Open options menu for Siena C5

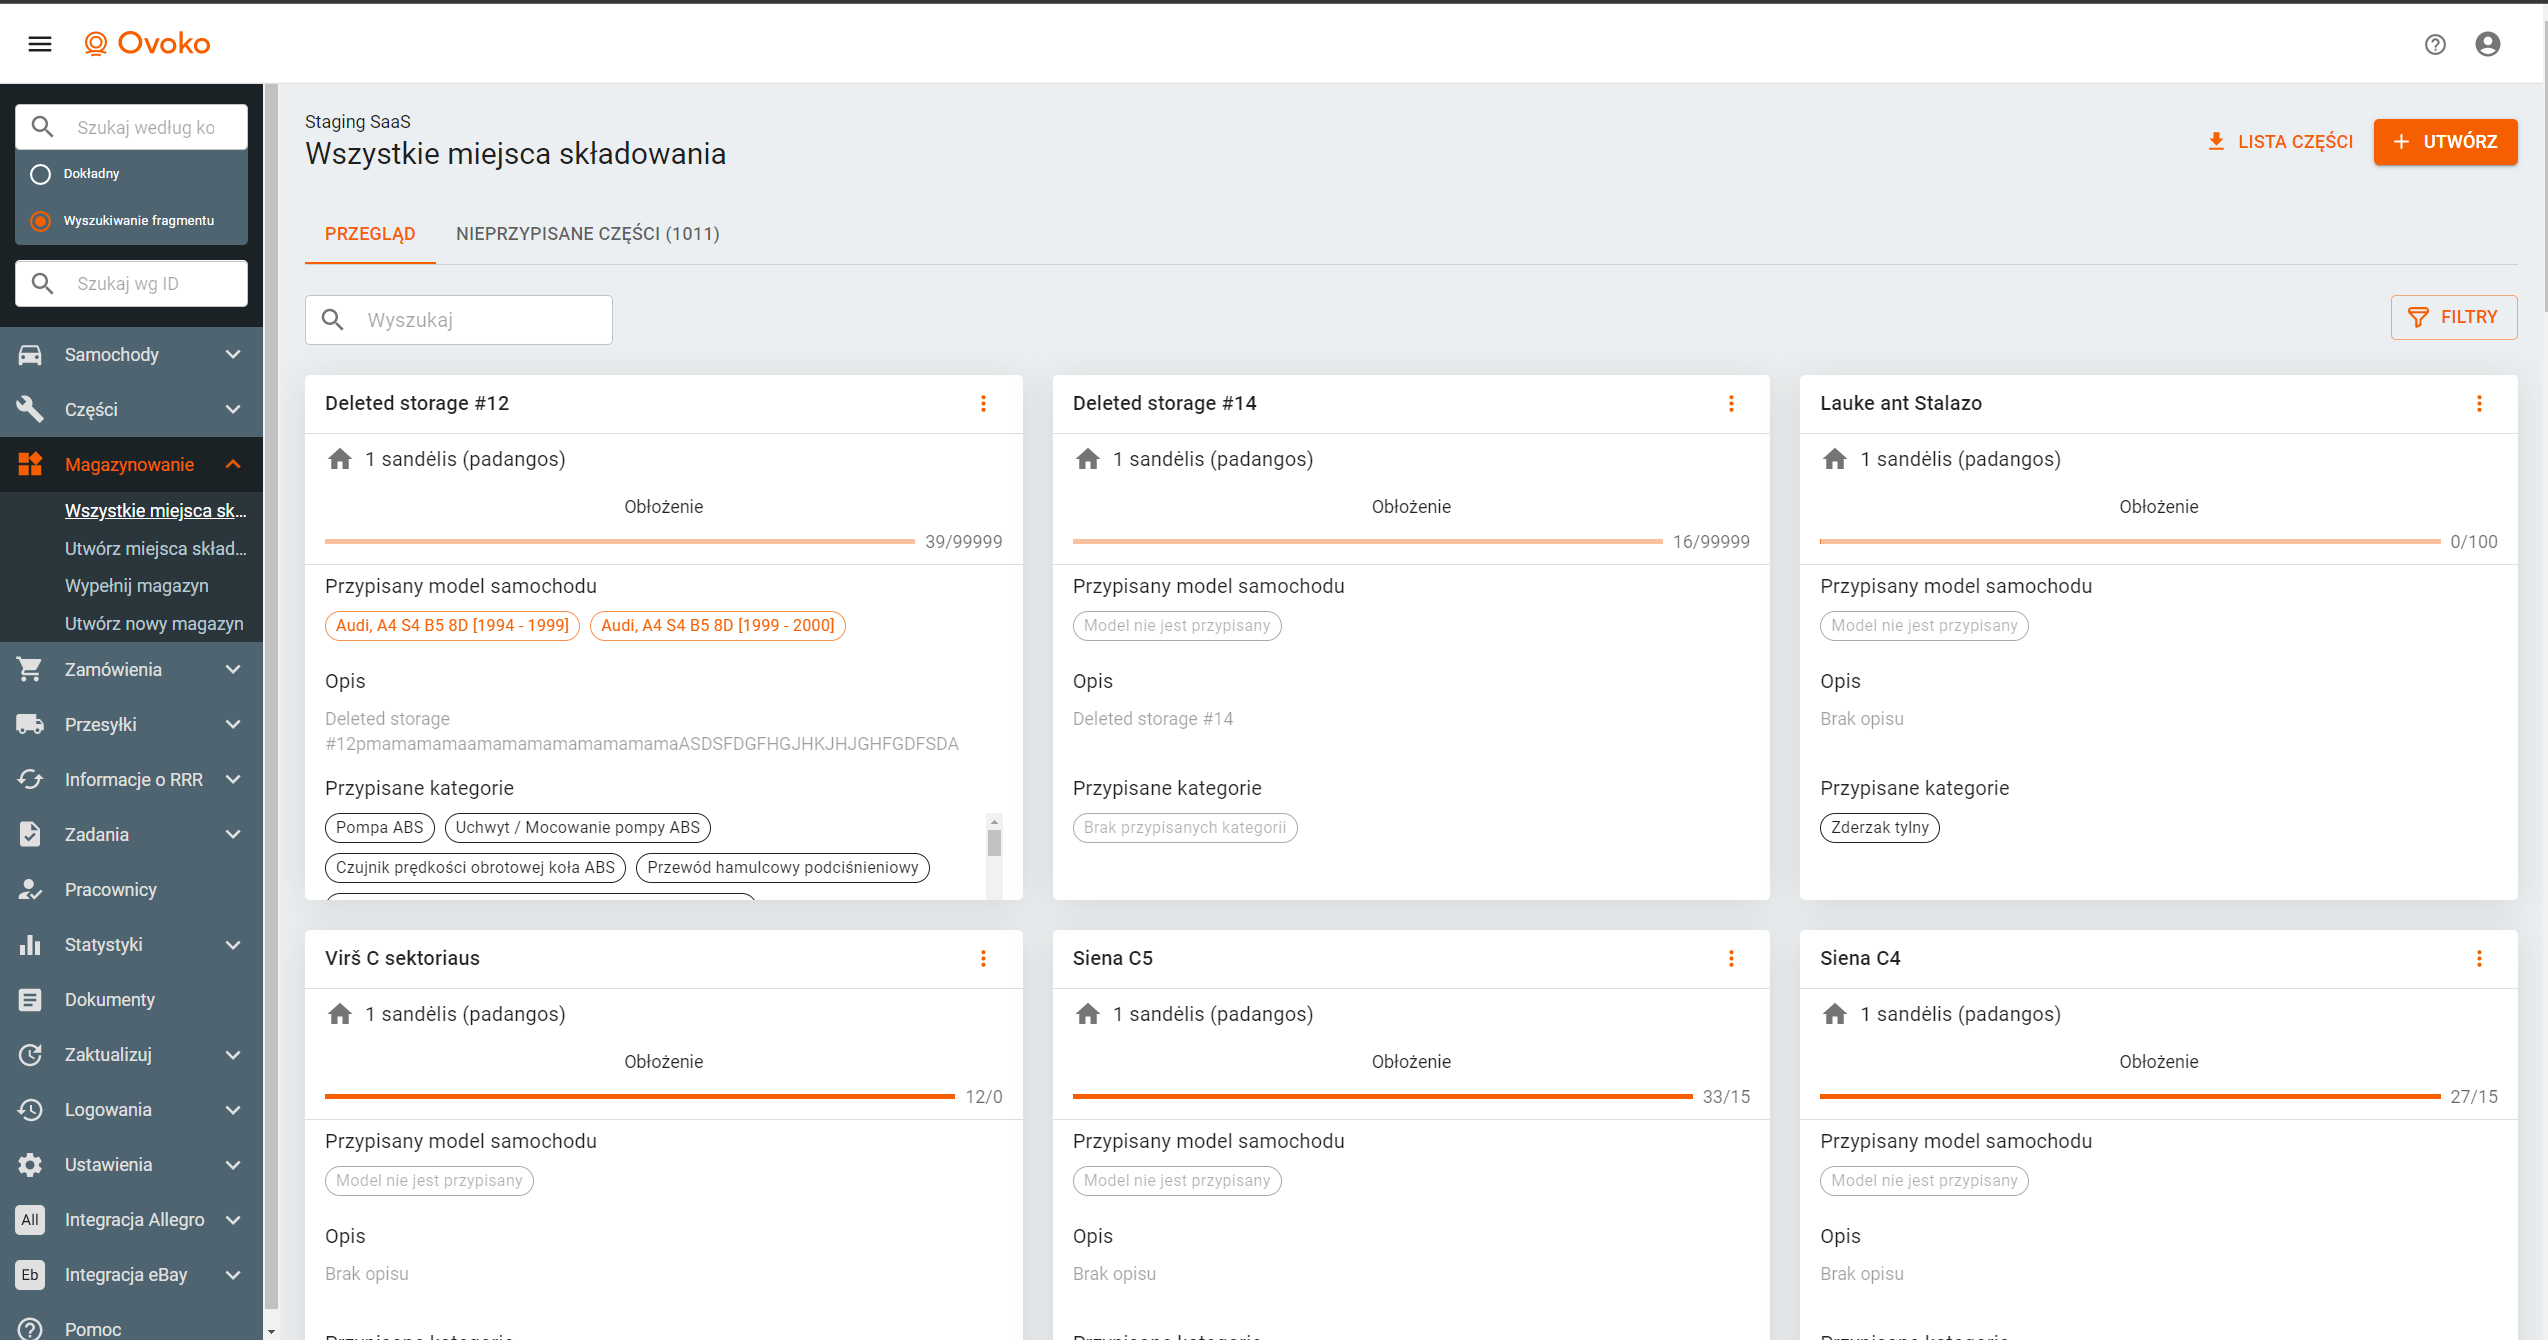coord(1731,959)
